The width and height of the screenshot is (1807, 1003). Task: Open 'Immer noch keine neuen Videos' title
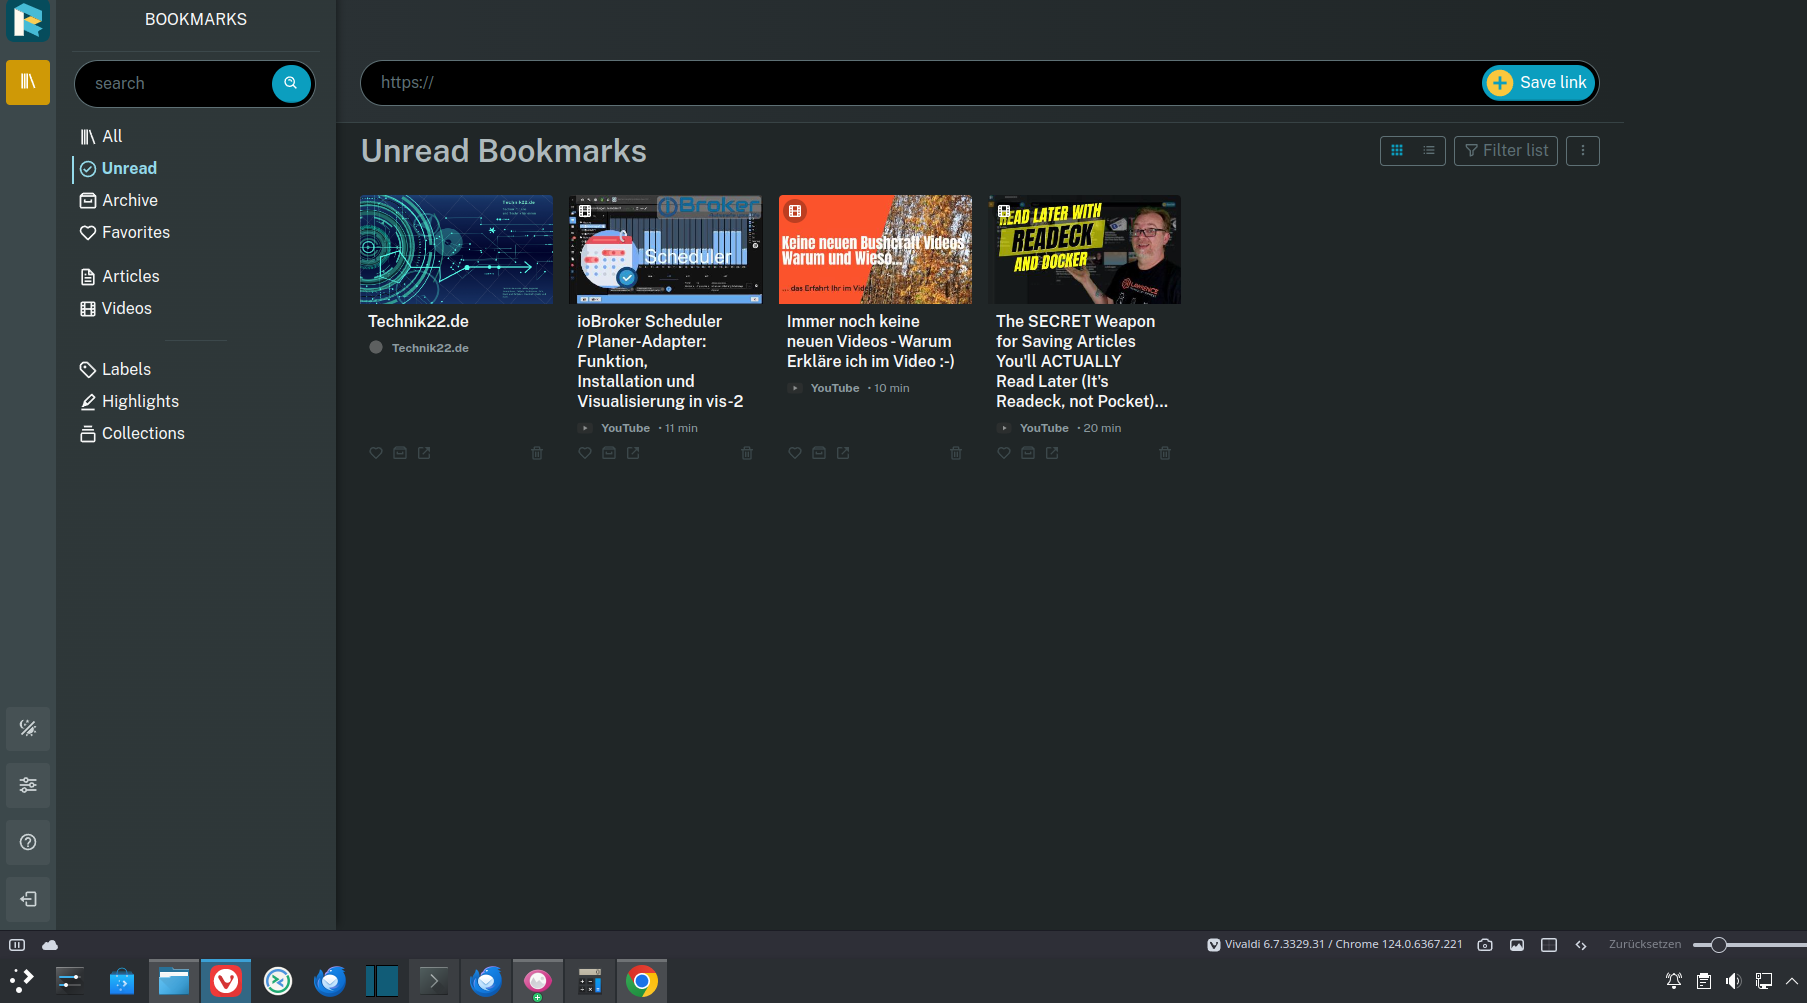tap(870, 341)
